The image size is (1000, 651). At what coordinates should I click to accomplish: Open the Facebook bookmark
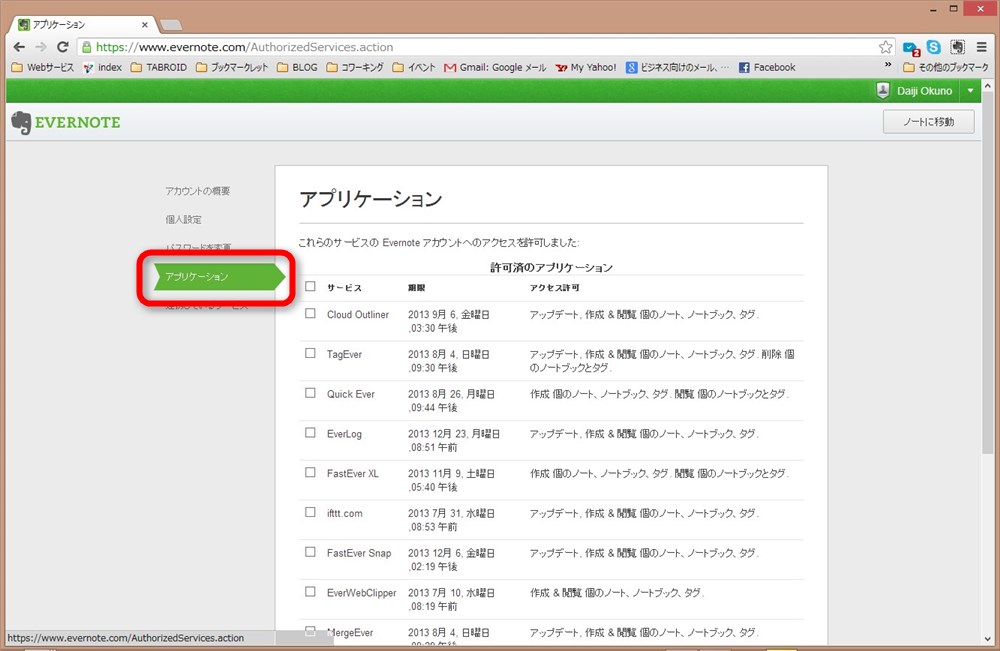(x=767, y=68)
